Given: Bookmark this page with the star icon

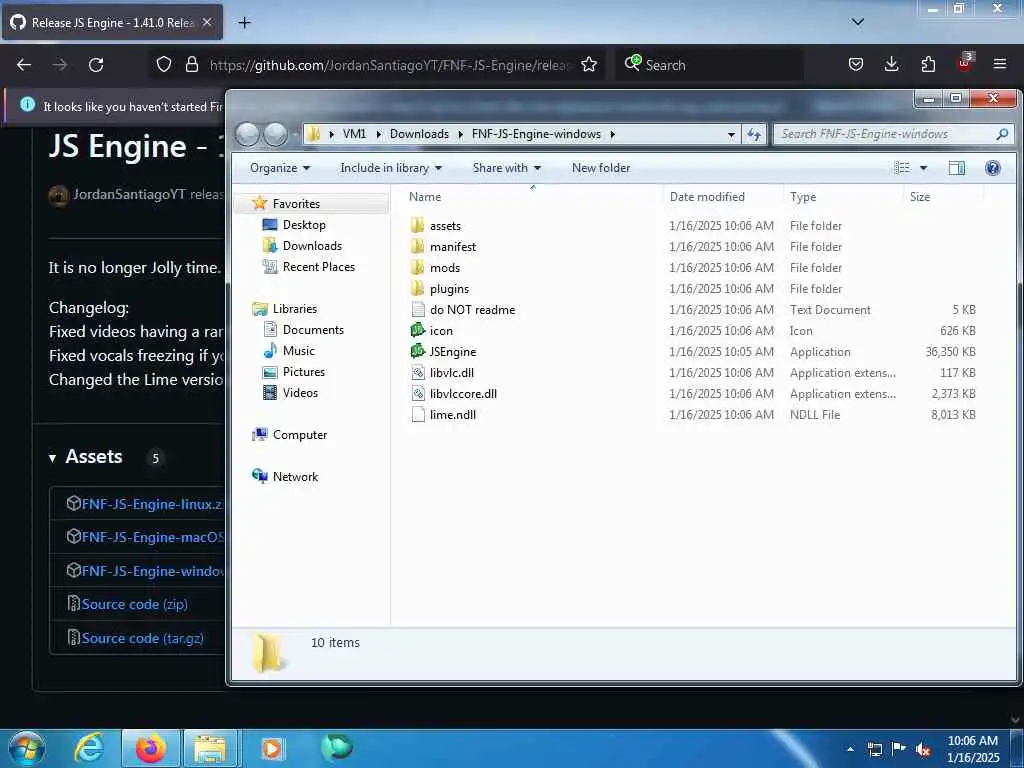Looking at the screenshot, I should [589, 64].
